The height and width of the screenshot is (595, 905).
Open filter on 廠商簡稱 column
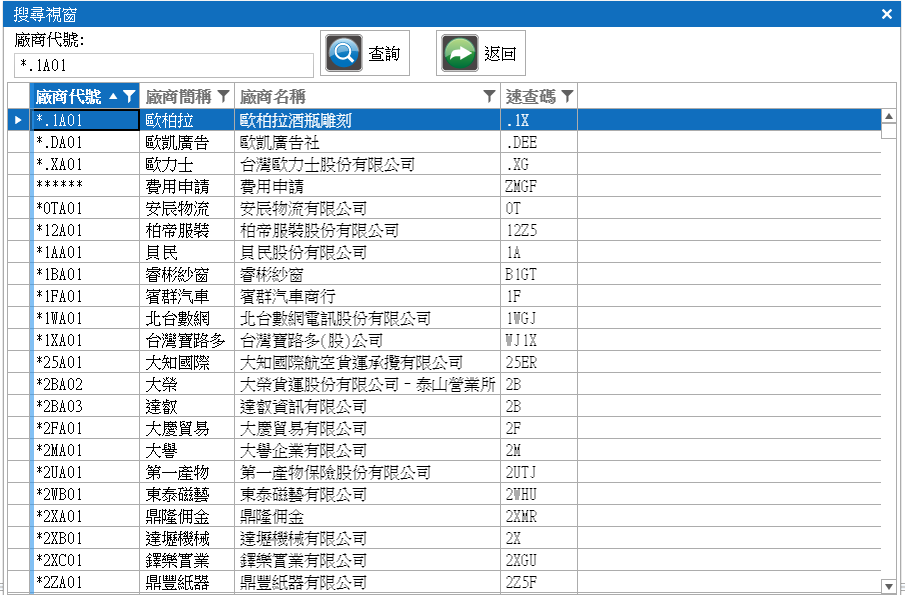click(x=223, y=96)
